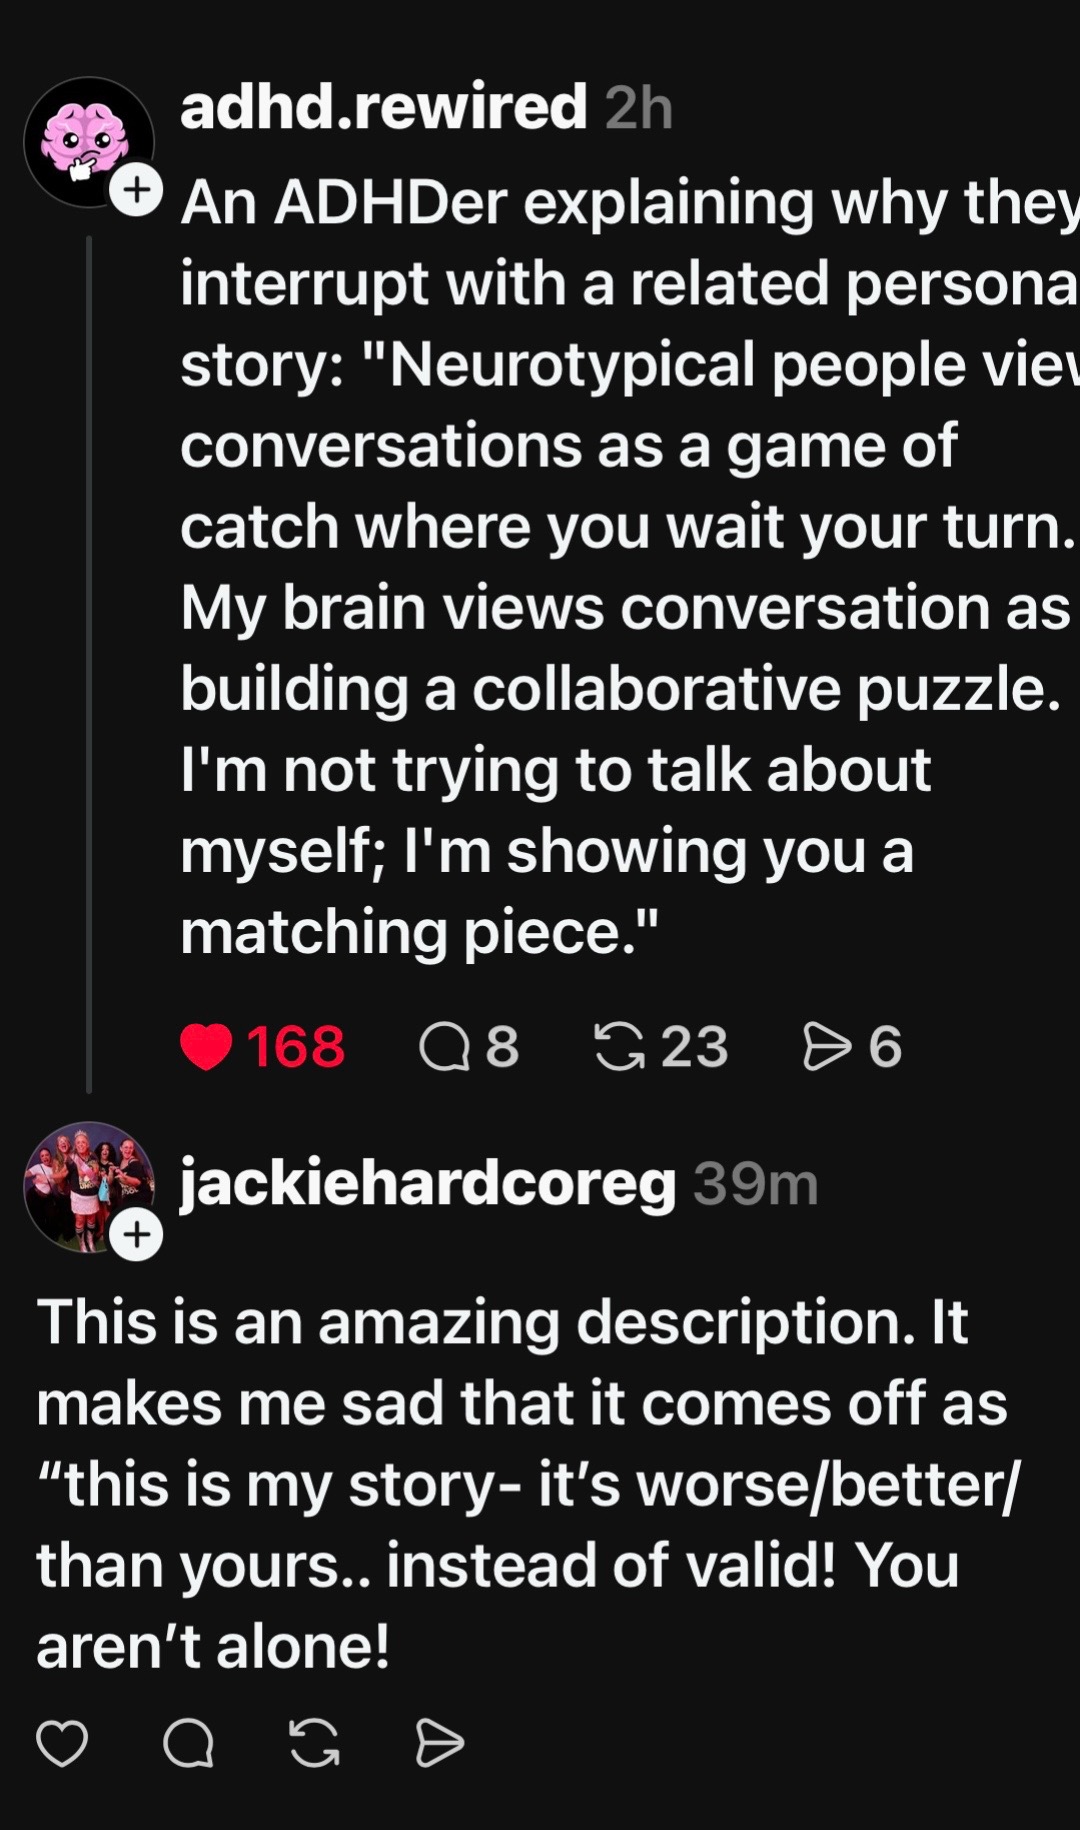View the 23 reposts count
1080x1830 pixels.
point(694,1047)
